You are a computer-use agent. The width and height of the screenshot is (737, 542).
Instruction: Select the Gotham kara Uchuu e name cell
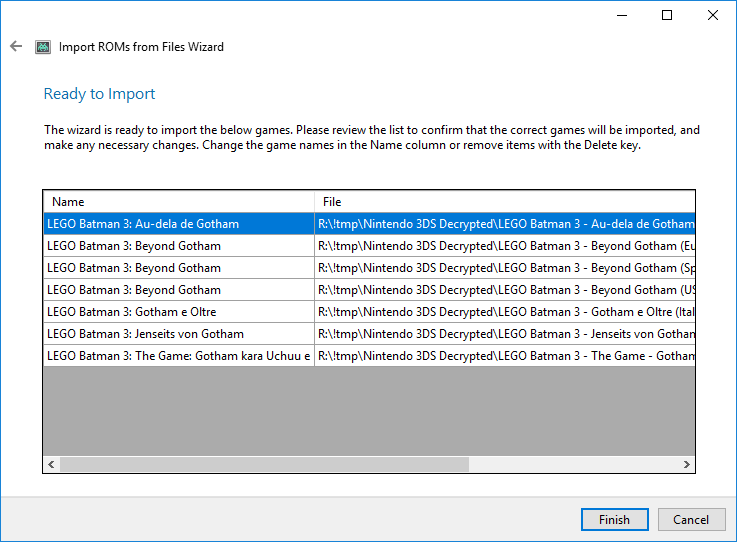pos(179,356)
